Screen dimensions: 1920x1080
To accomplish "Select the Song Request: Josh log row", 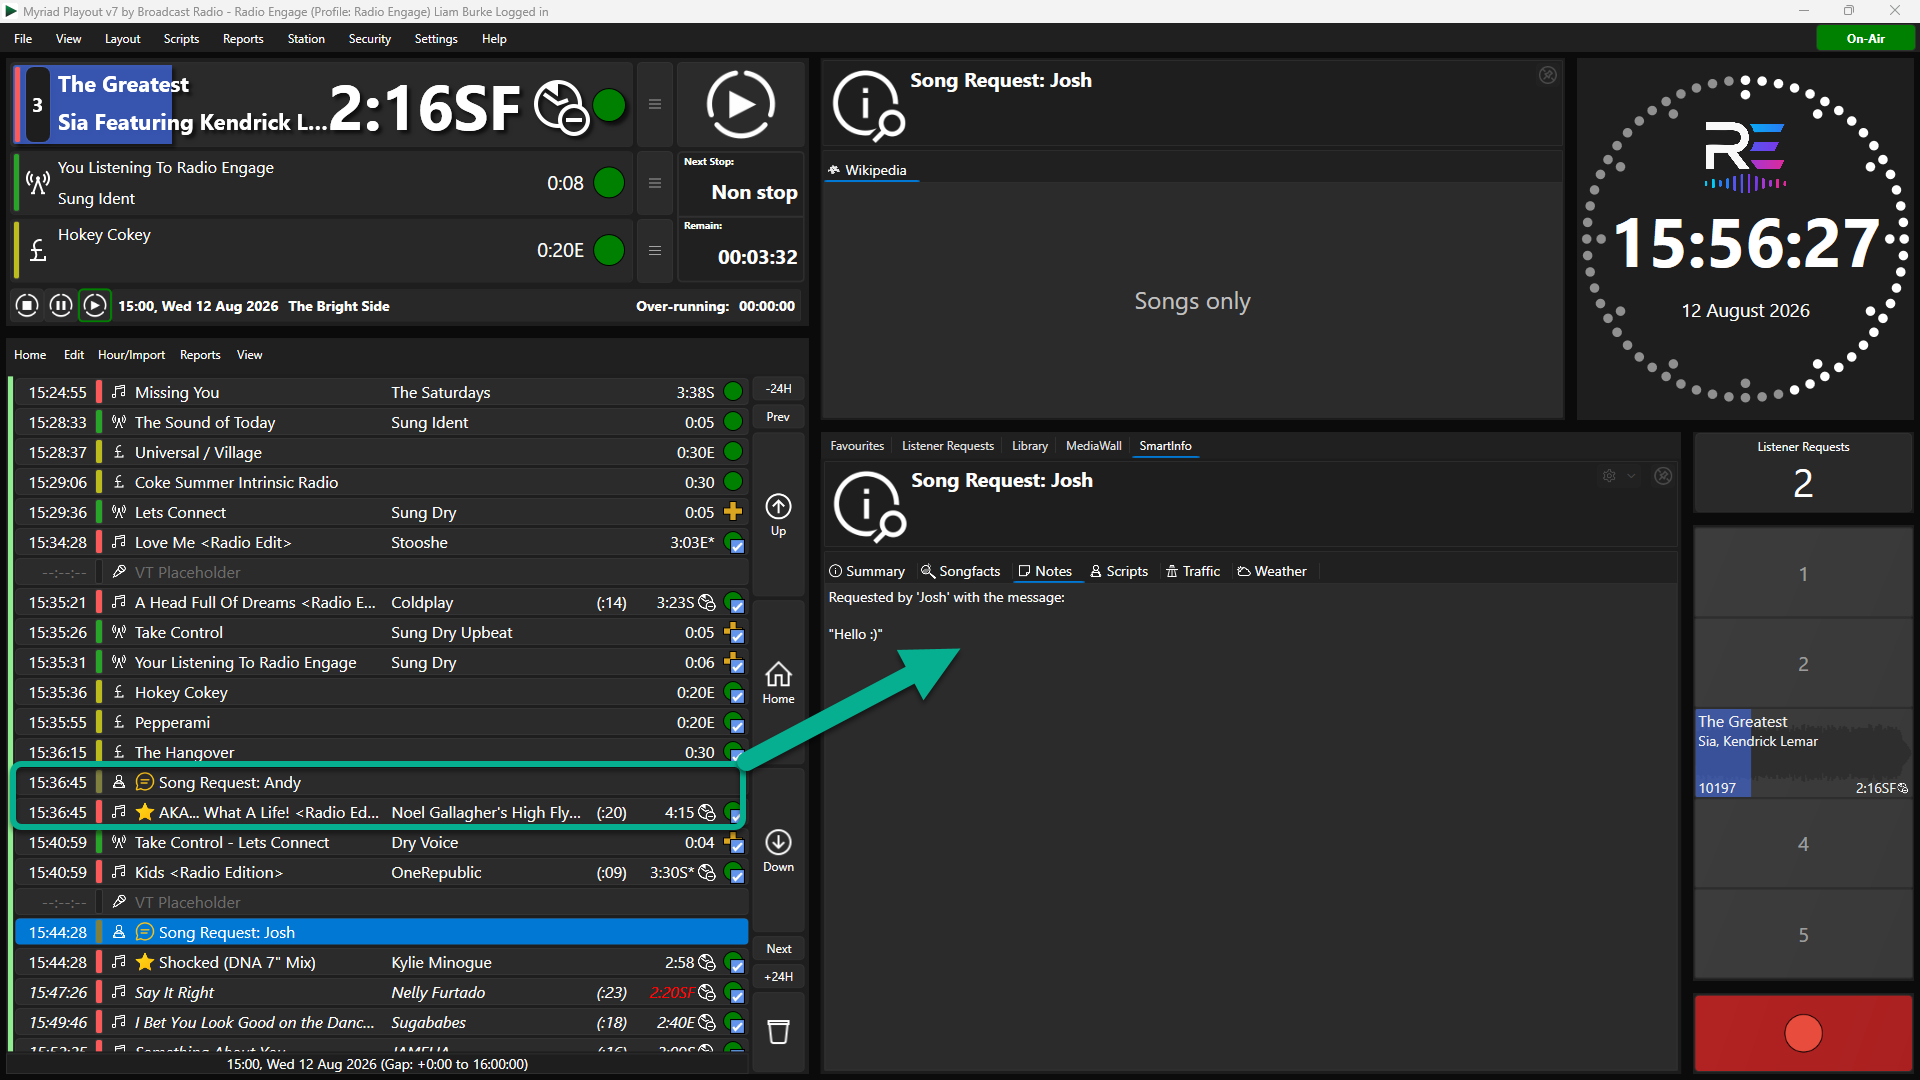I will [382, 932].
